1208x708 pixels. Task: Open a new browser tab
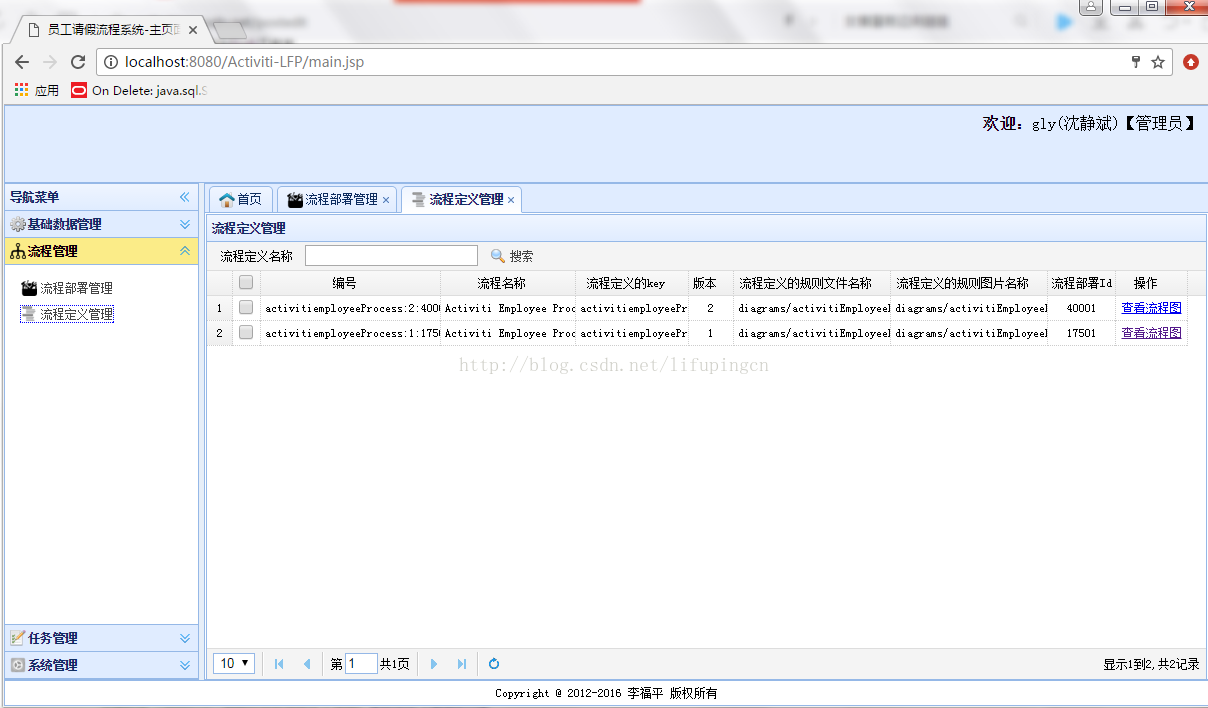pyautogui.click(x=229, y=31)
